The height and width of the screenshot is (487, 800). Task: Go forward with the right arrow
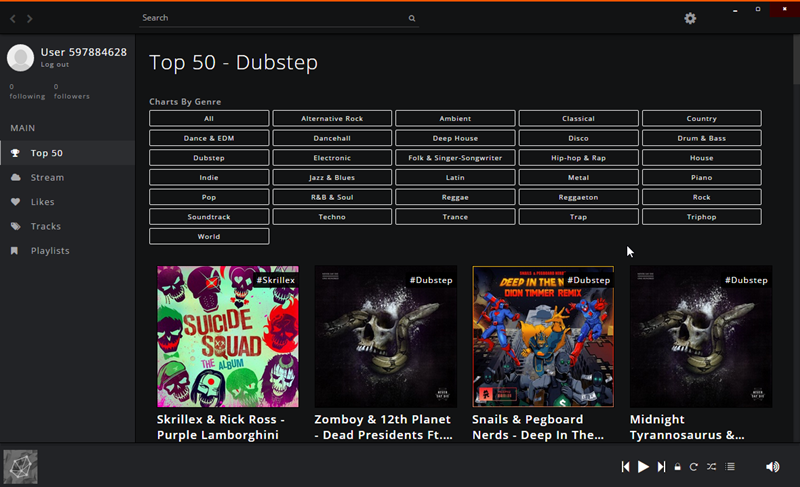click(x=30, y=19)
